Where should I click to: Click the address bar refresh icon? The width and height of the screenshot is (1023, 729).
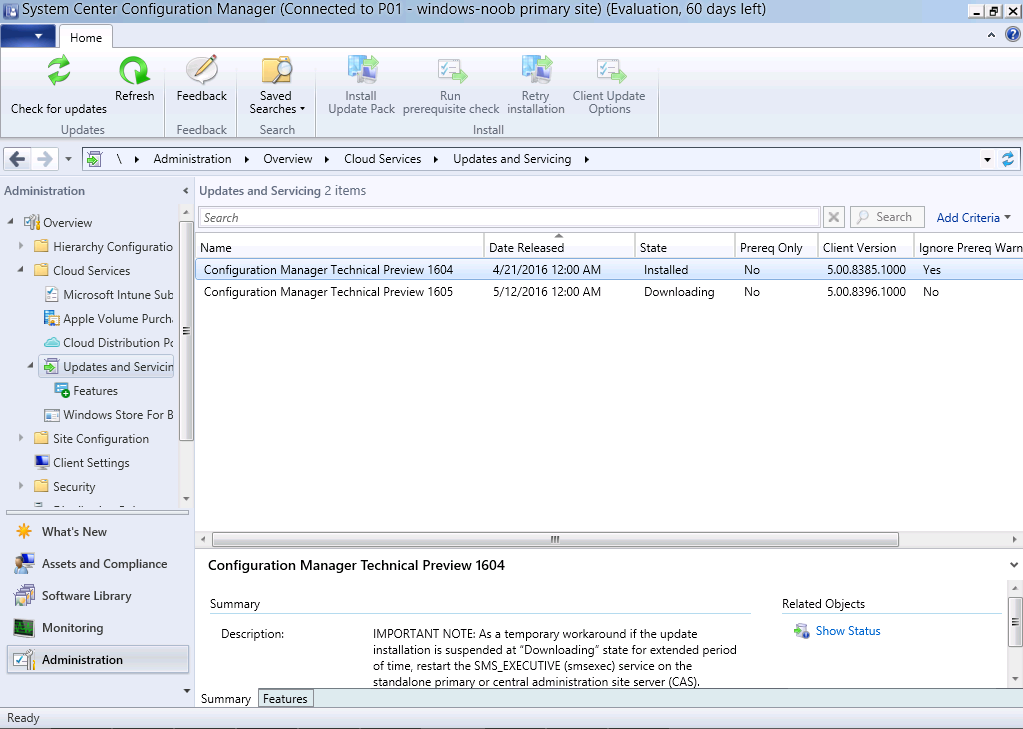pos(1008,159)
